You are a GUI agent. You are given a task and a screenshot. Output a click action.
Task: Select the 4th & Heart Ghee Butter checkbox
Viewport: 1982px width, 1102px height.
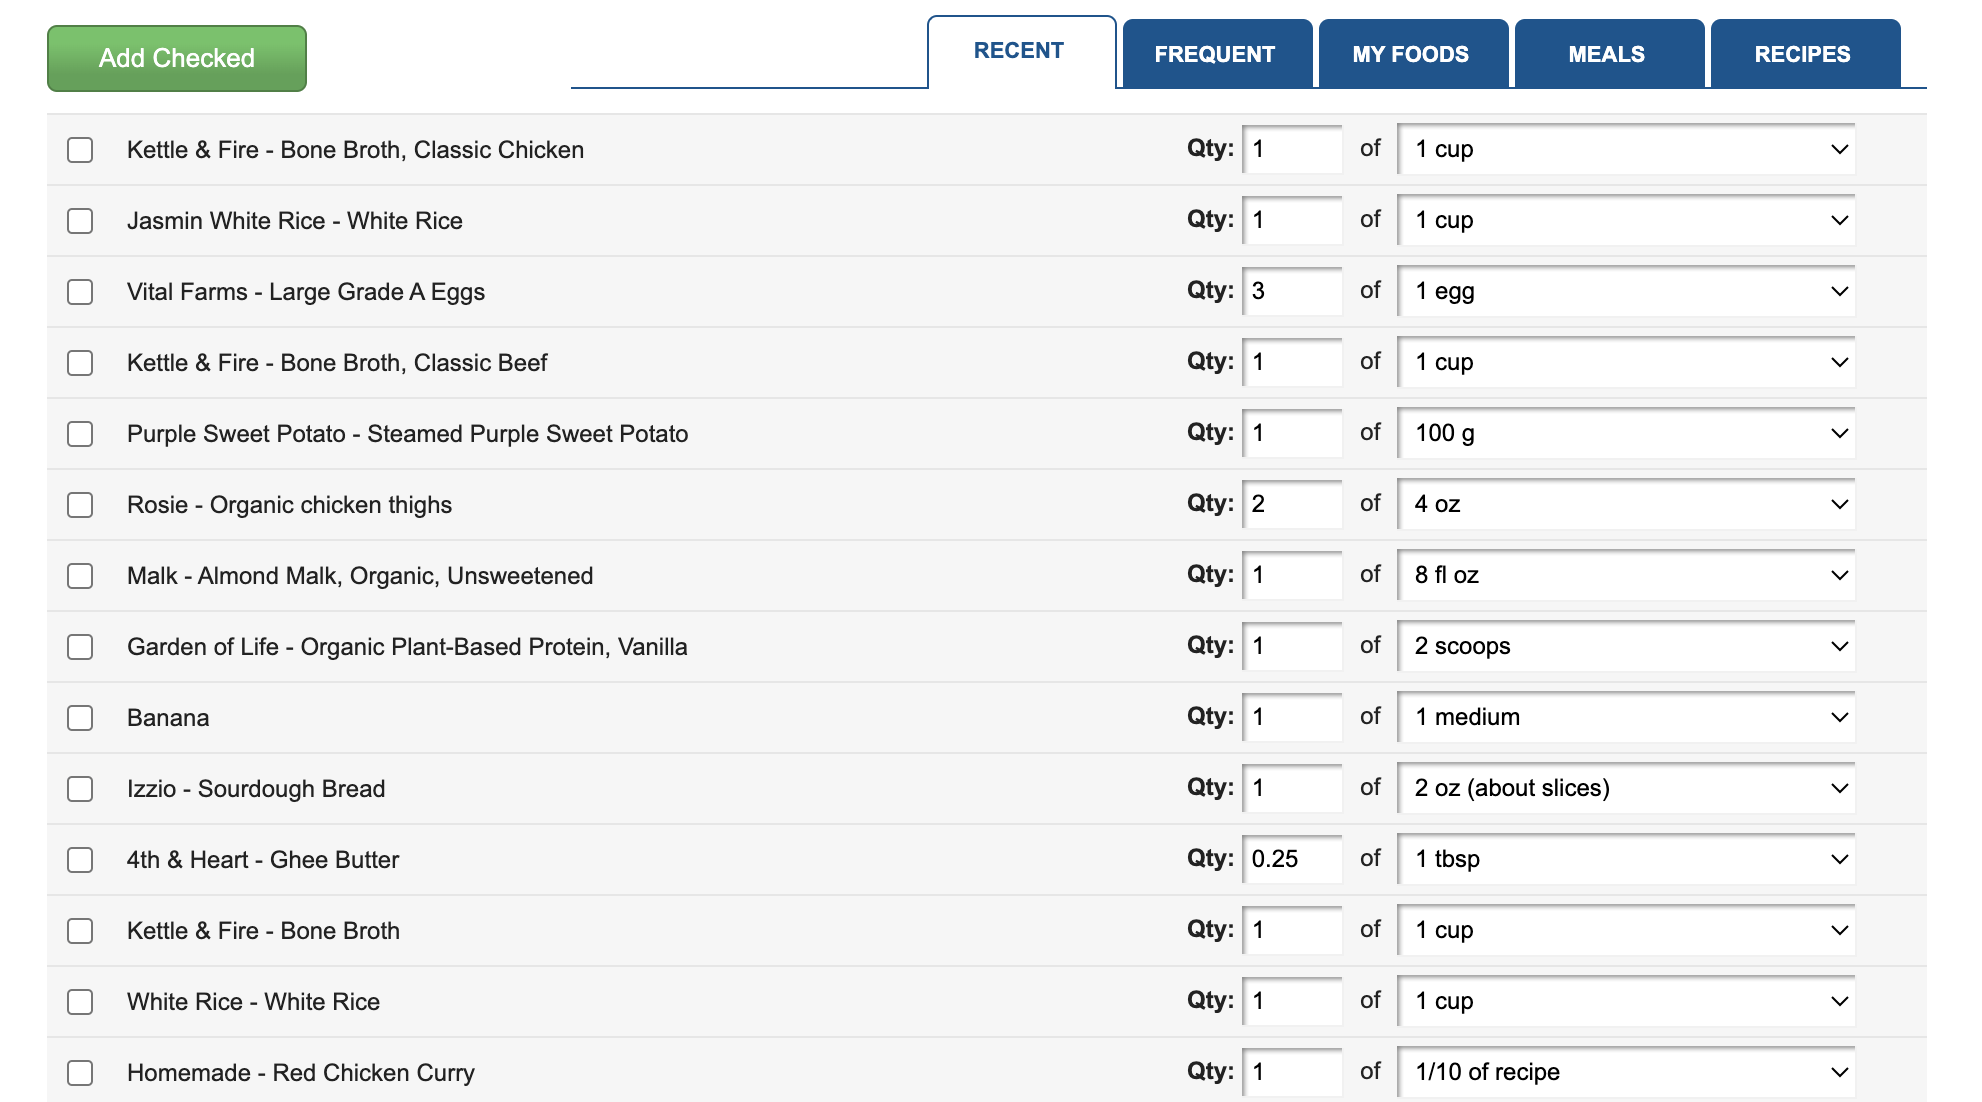80,860
